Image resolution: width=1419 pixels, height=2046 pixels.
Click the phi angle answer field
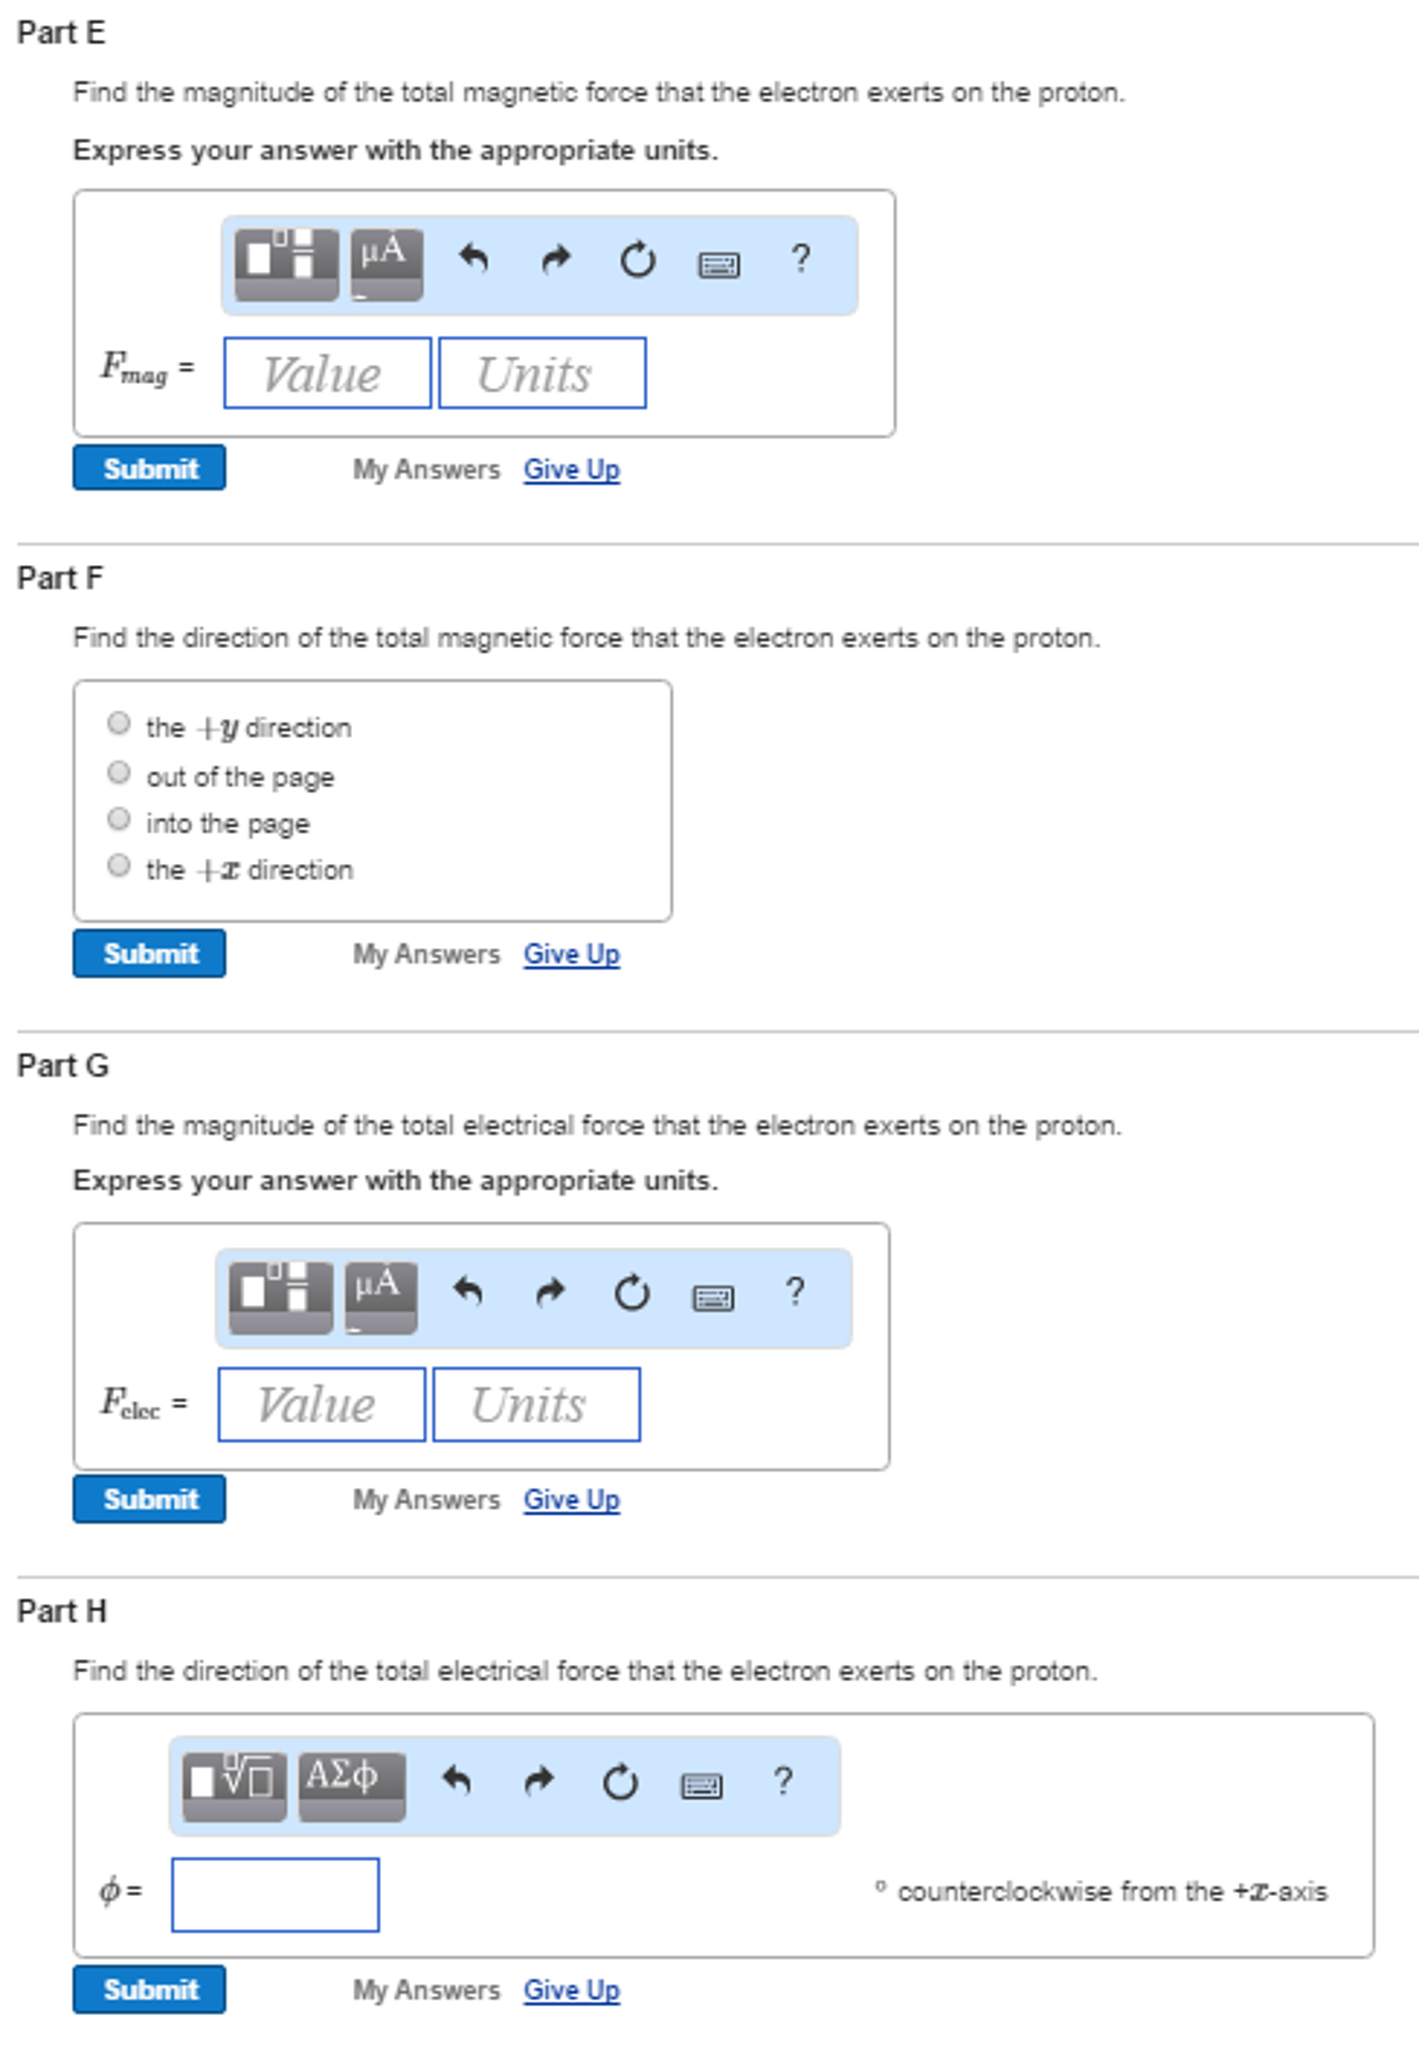pos(275,1894)
